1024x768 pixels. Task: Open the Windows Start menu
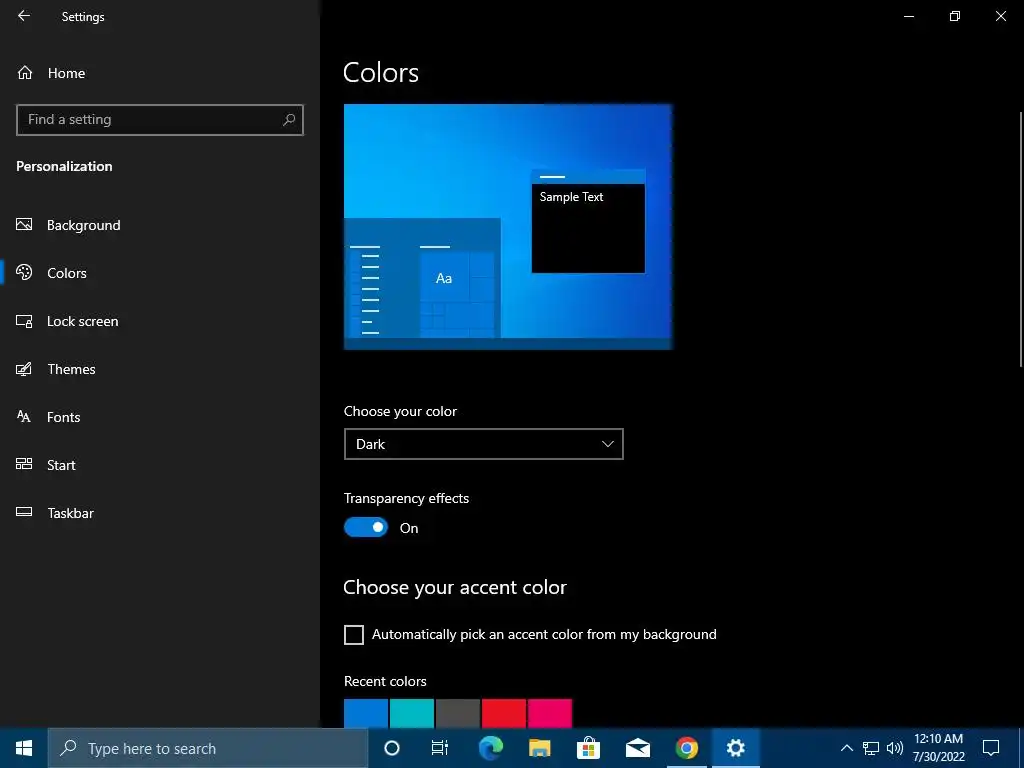(24, 748)
